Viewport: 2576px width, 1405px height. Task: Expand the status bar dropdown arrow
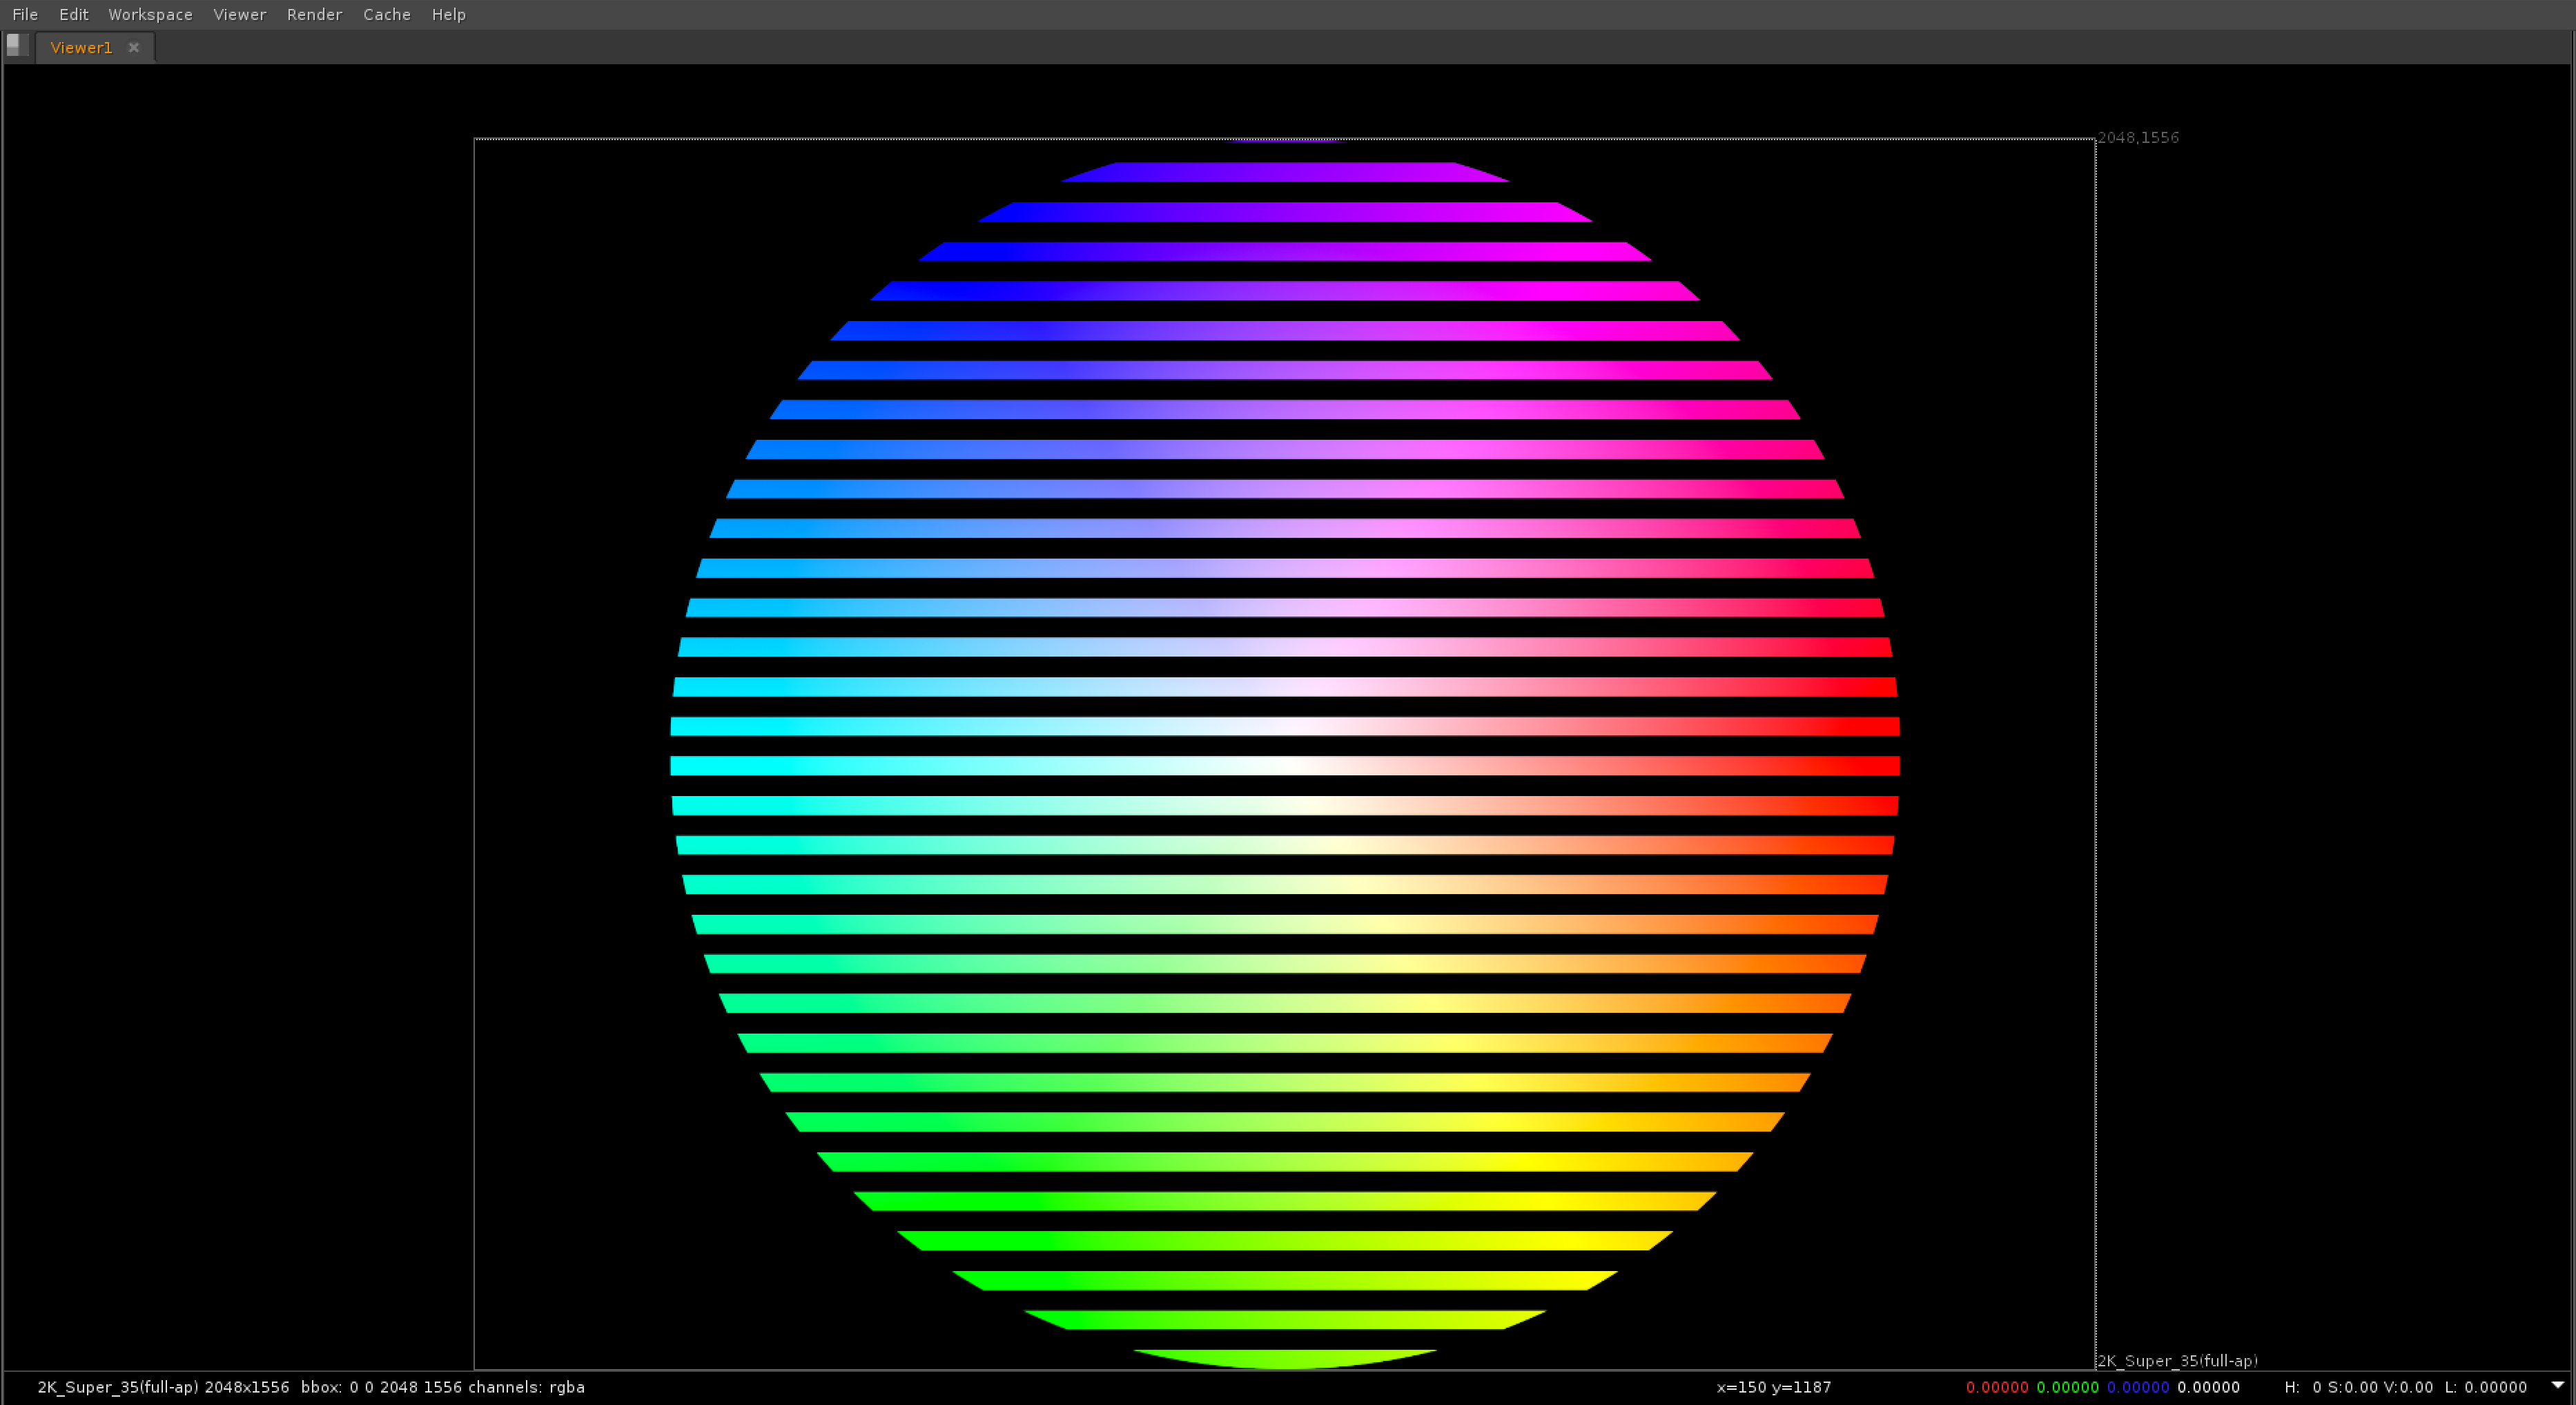point(2557,1385)
